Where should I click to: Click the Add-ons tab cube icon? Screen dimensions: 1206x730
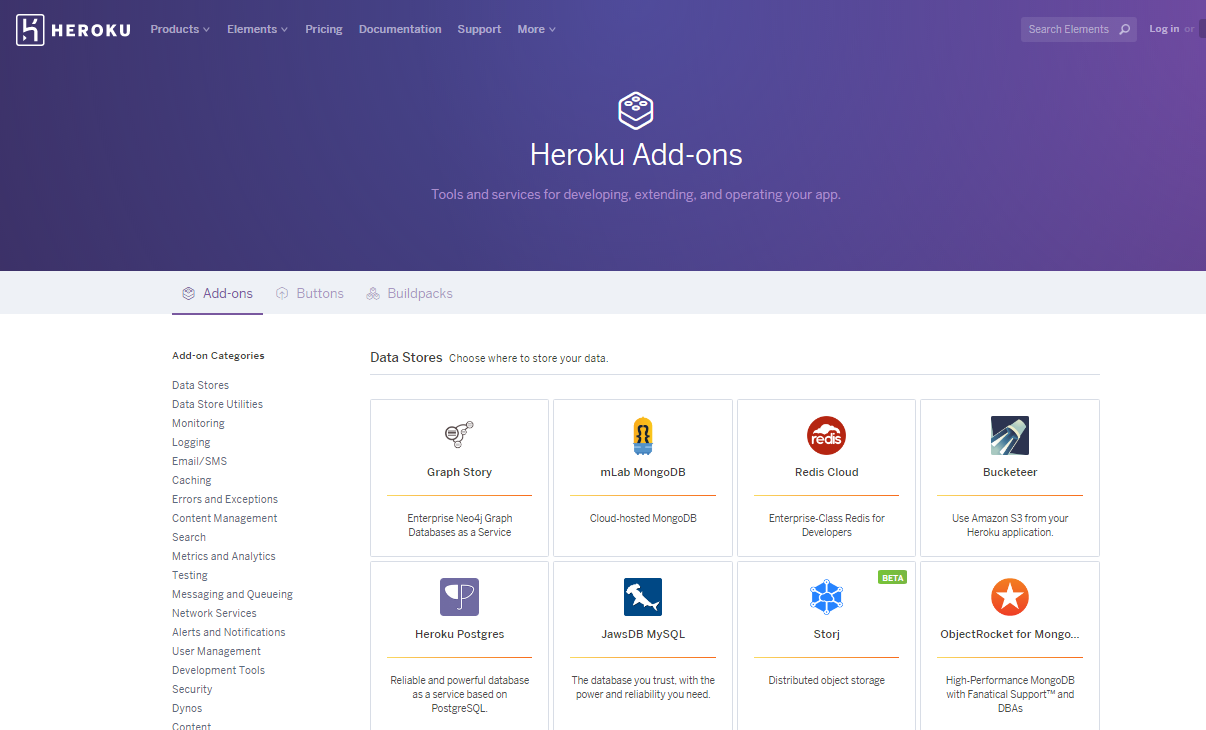pos(188,294)
